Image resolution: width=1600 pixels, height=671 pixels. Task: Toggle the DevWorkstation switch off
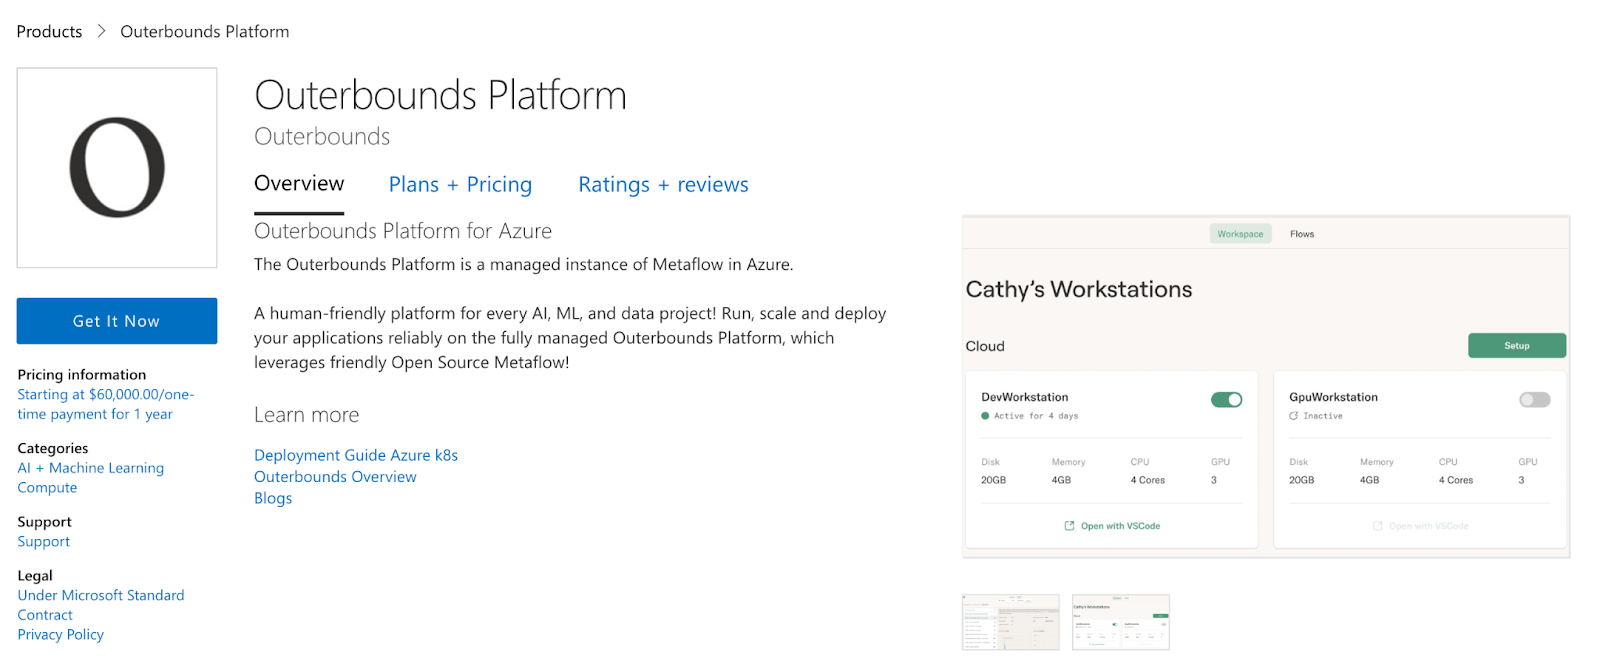pos(1226,400)
